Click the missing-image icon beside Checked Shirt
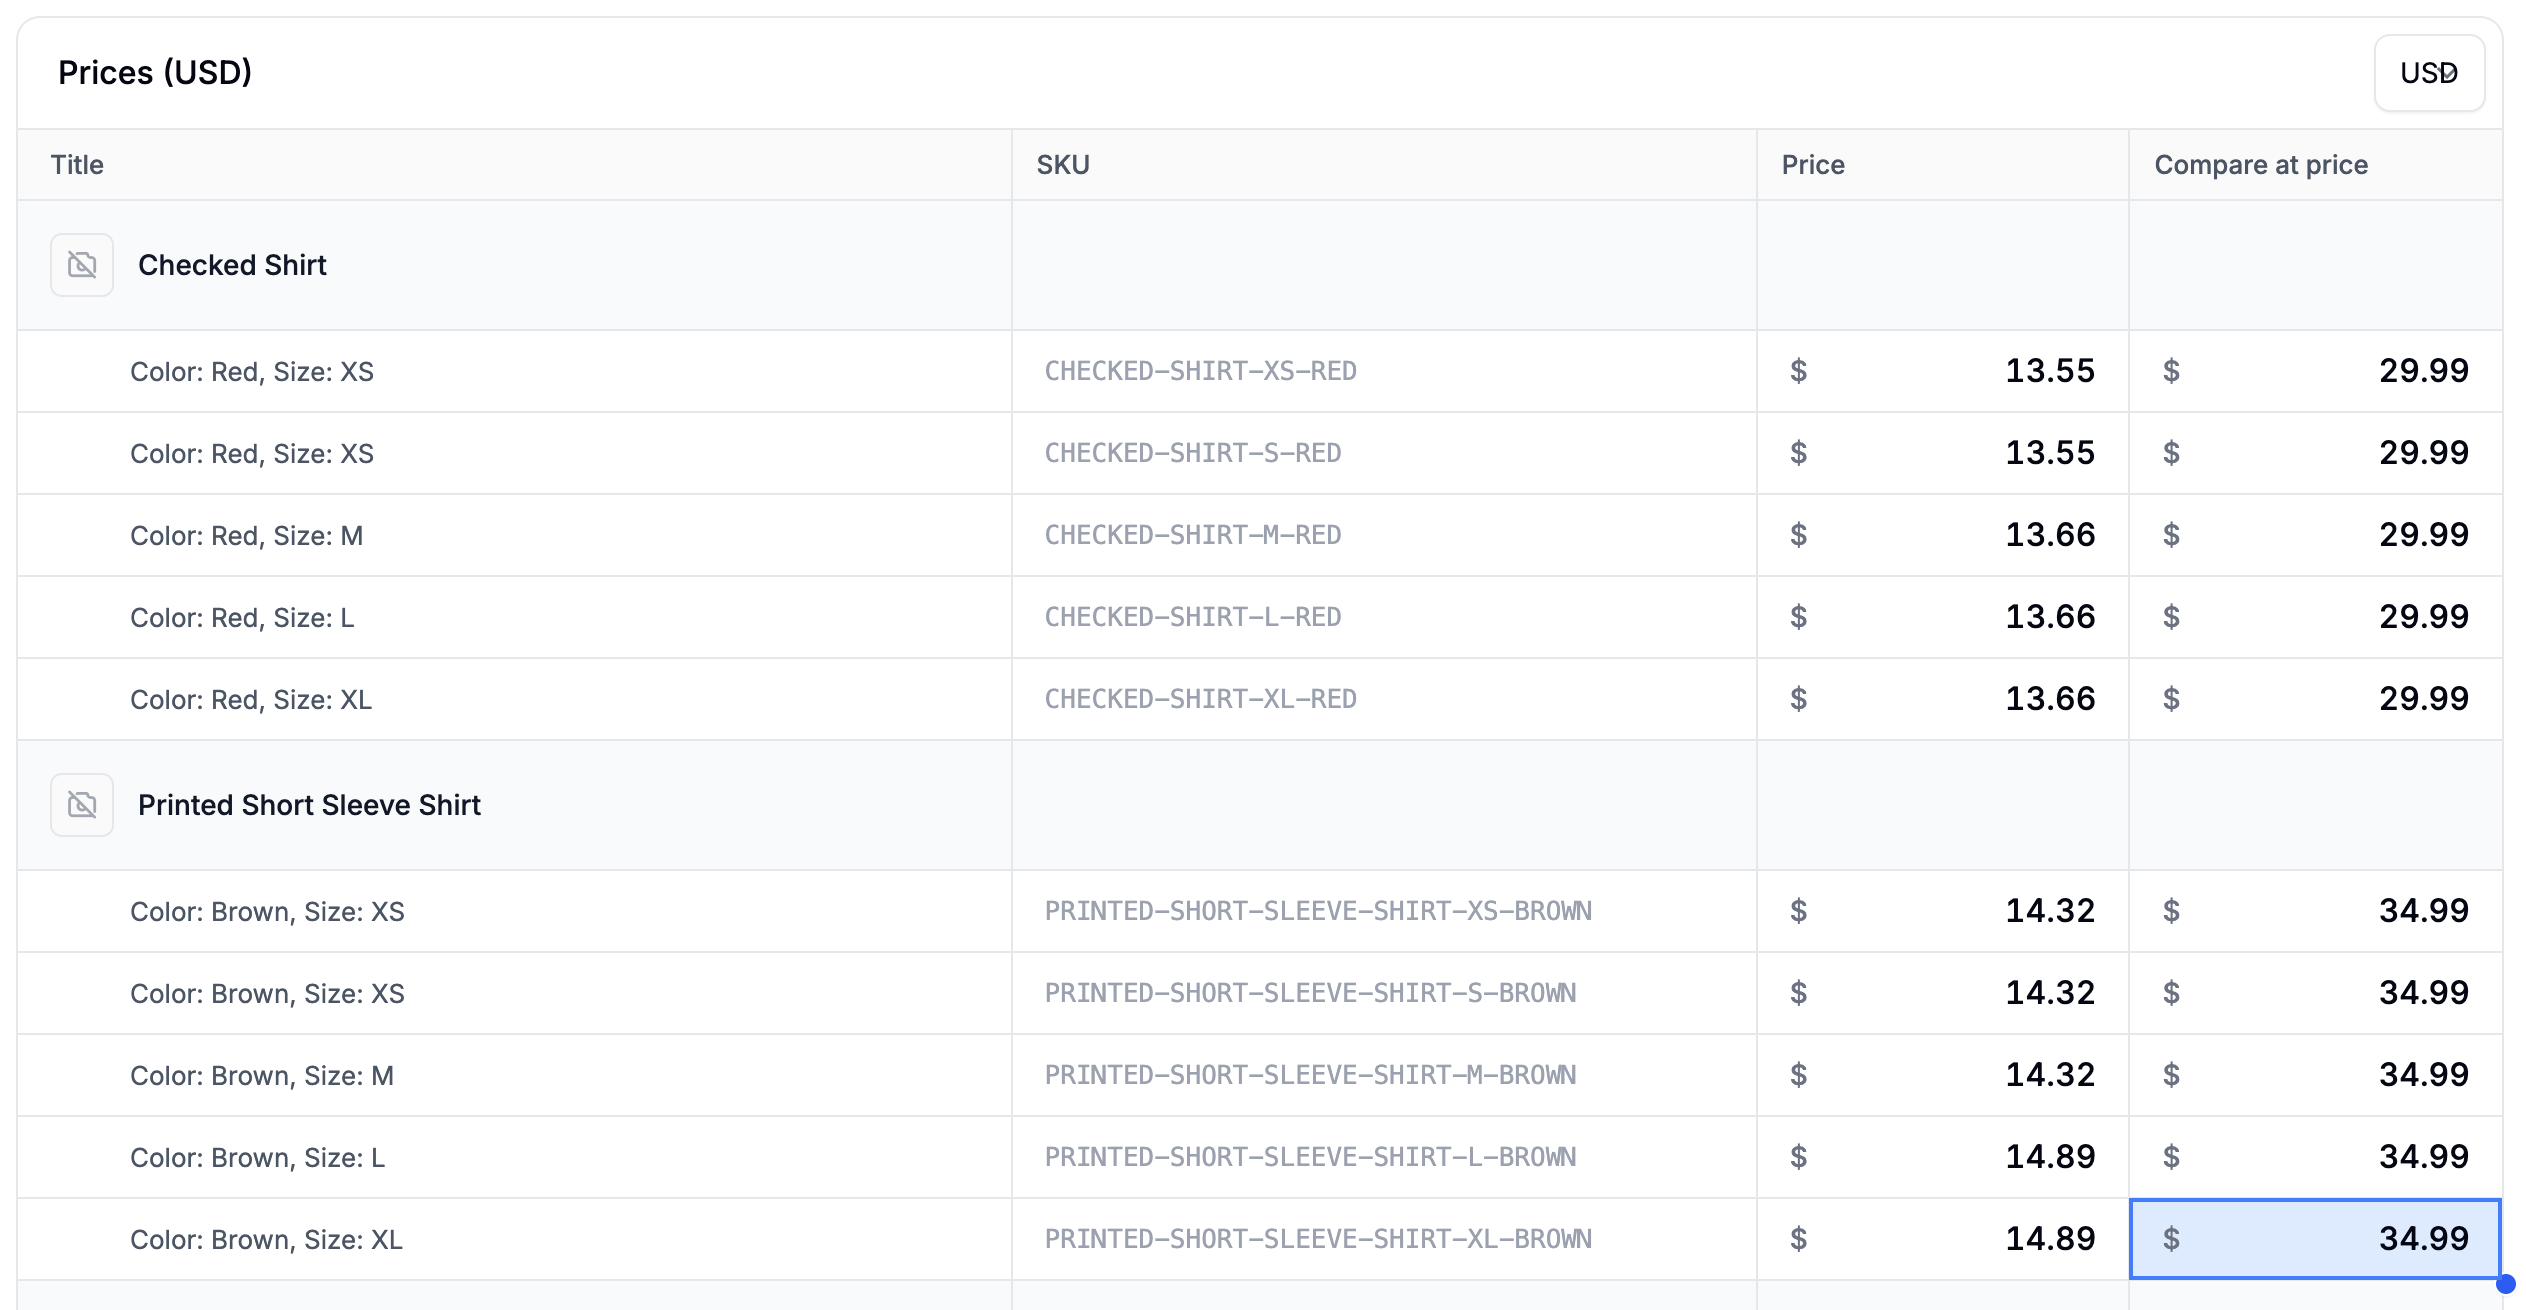 (x=81, y=264)
